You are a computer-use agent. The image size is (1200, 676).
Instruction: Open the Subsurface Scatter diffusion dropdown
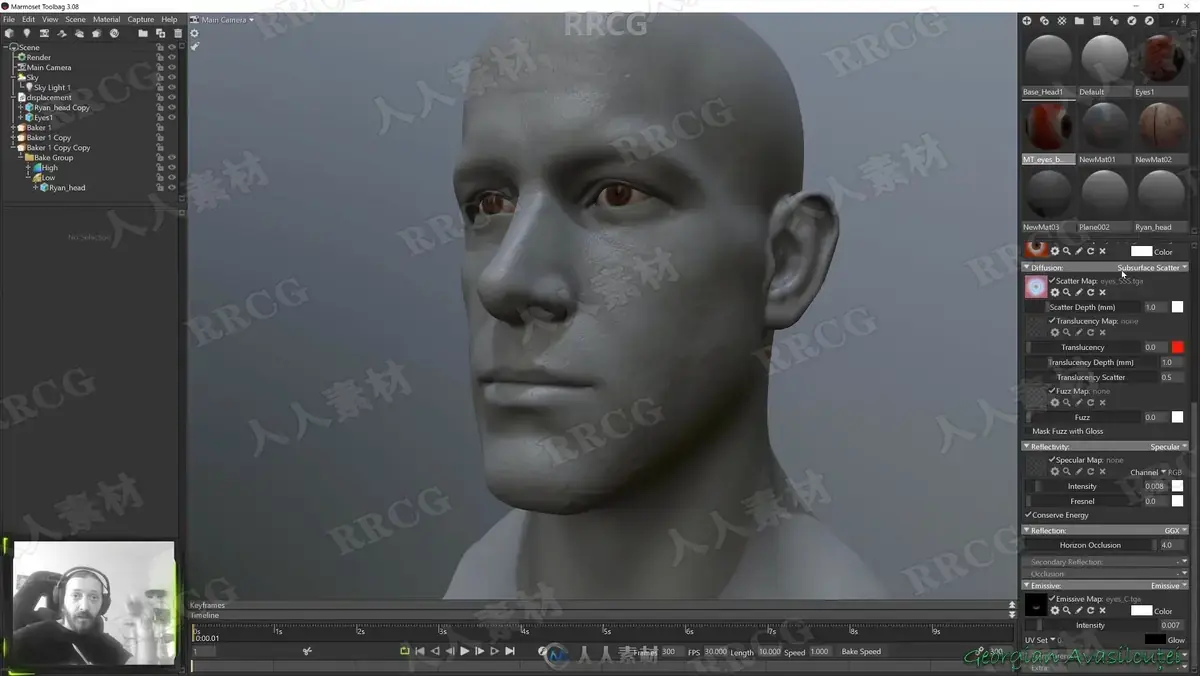[x=1152, y=267]
